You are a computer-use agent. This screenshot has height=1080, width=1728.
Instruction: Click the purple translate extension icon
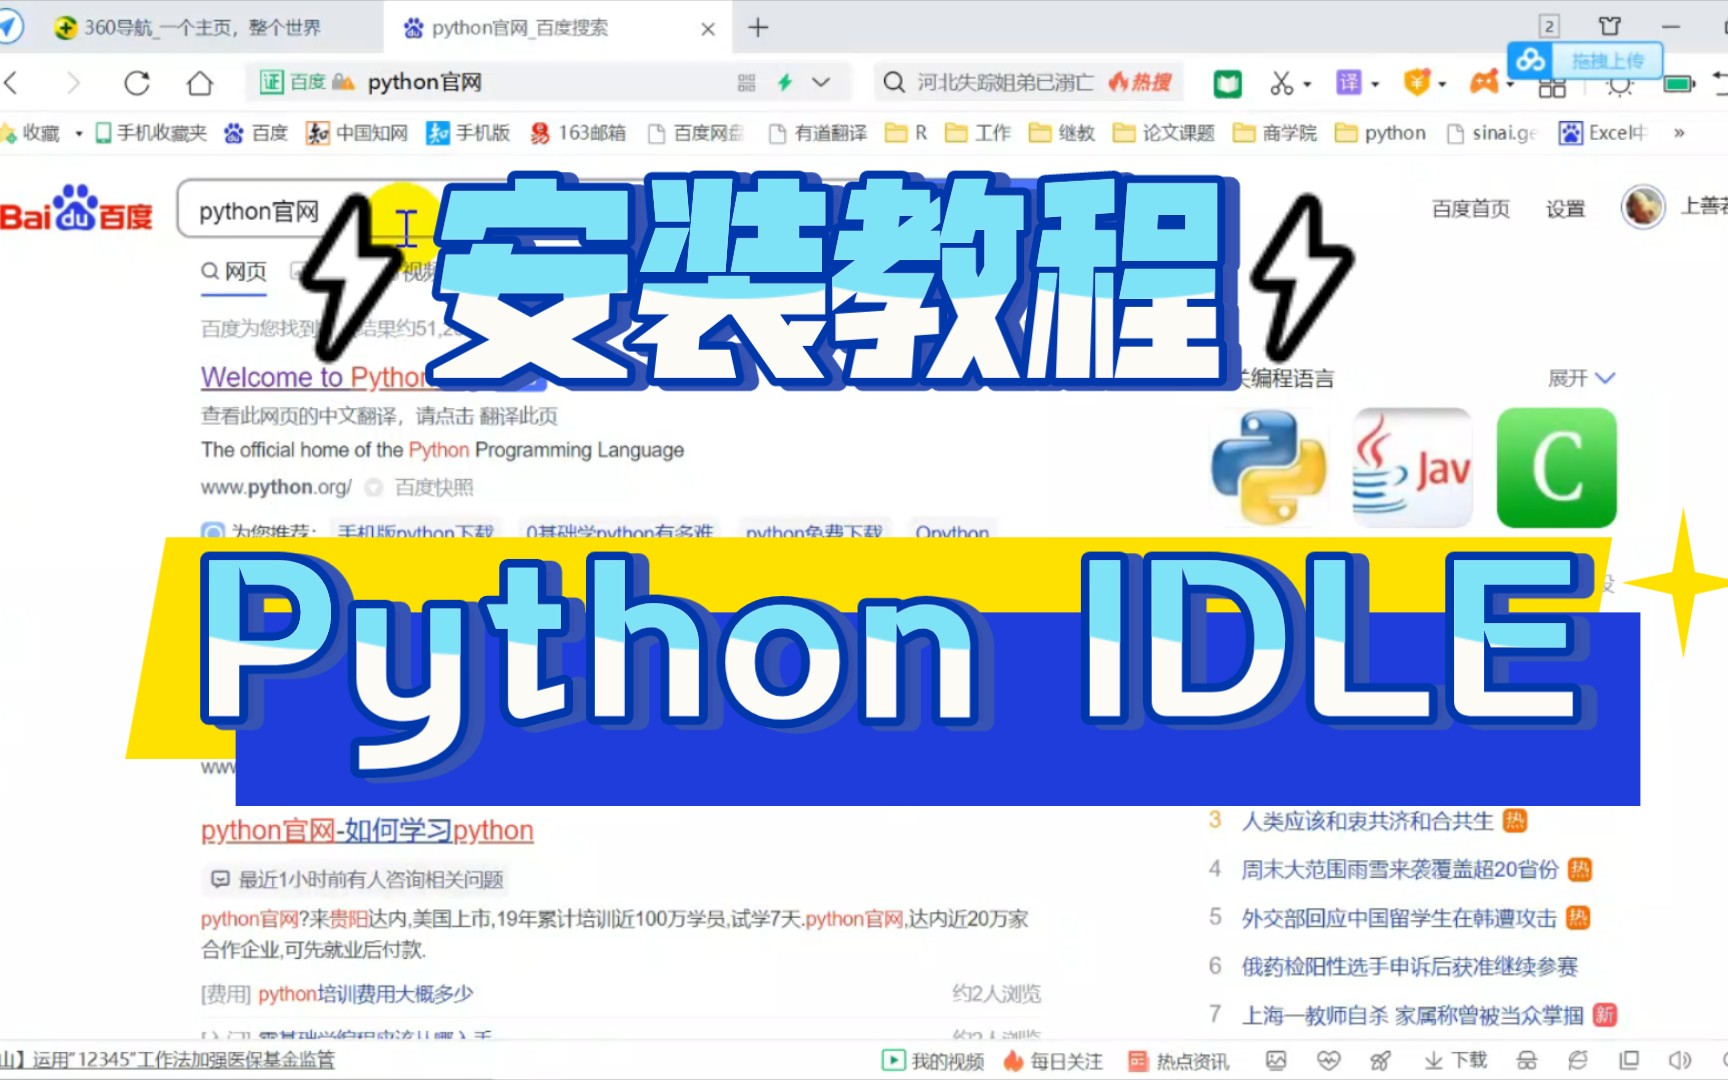coord(1348,83)
